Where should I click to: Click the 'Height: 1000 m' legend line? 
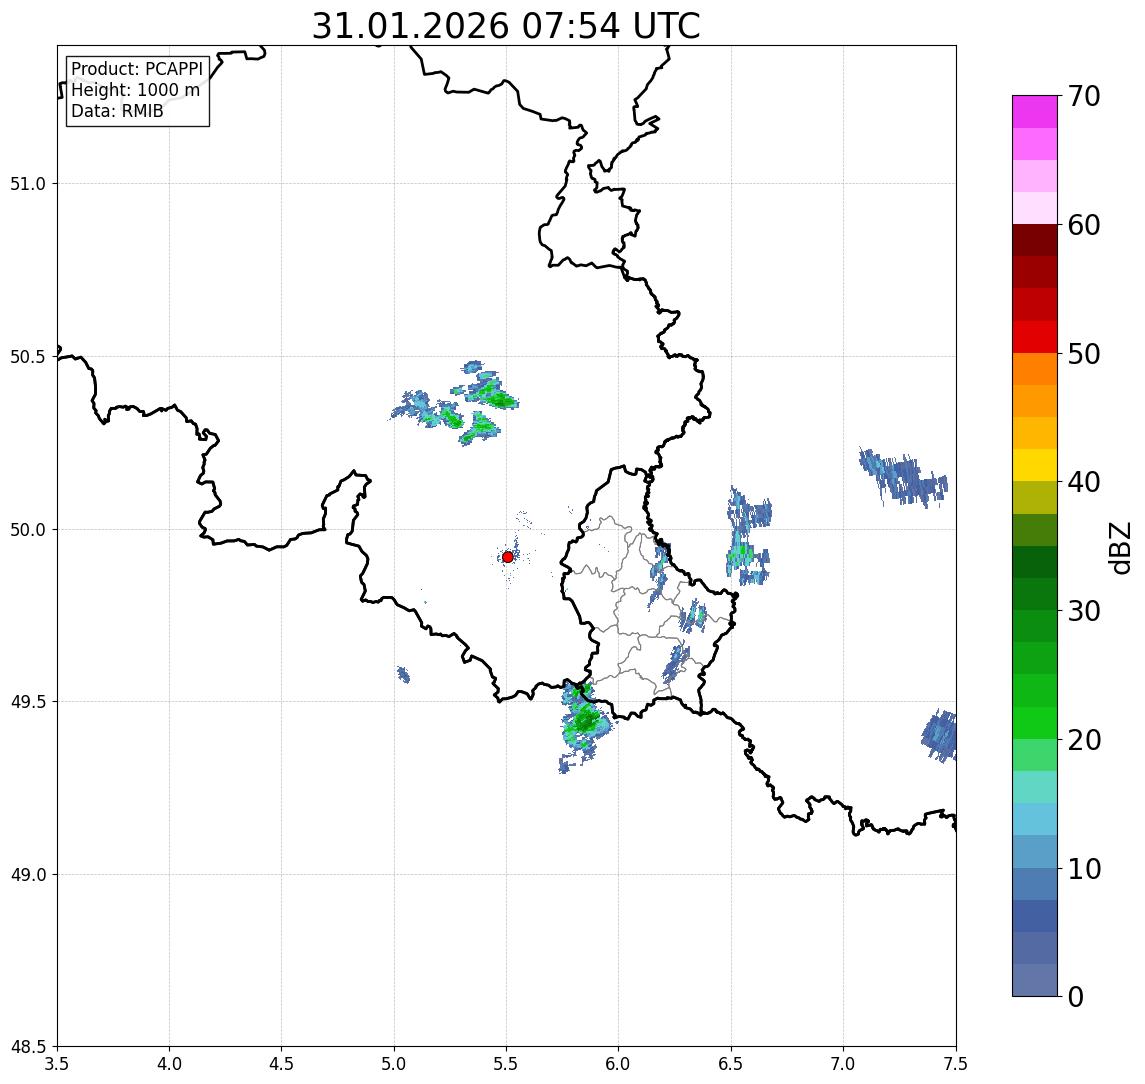click(x=135, y=90)
